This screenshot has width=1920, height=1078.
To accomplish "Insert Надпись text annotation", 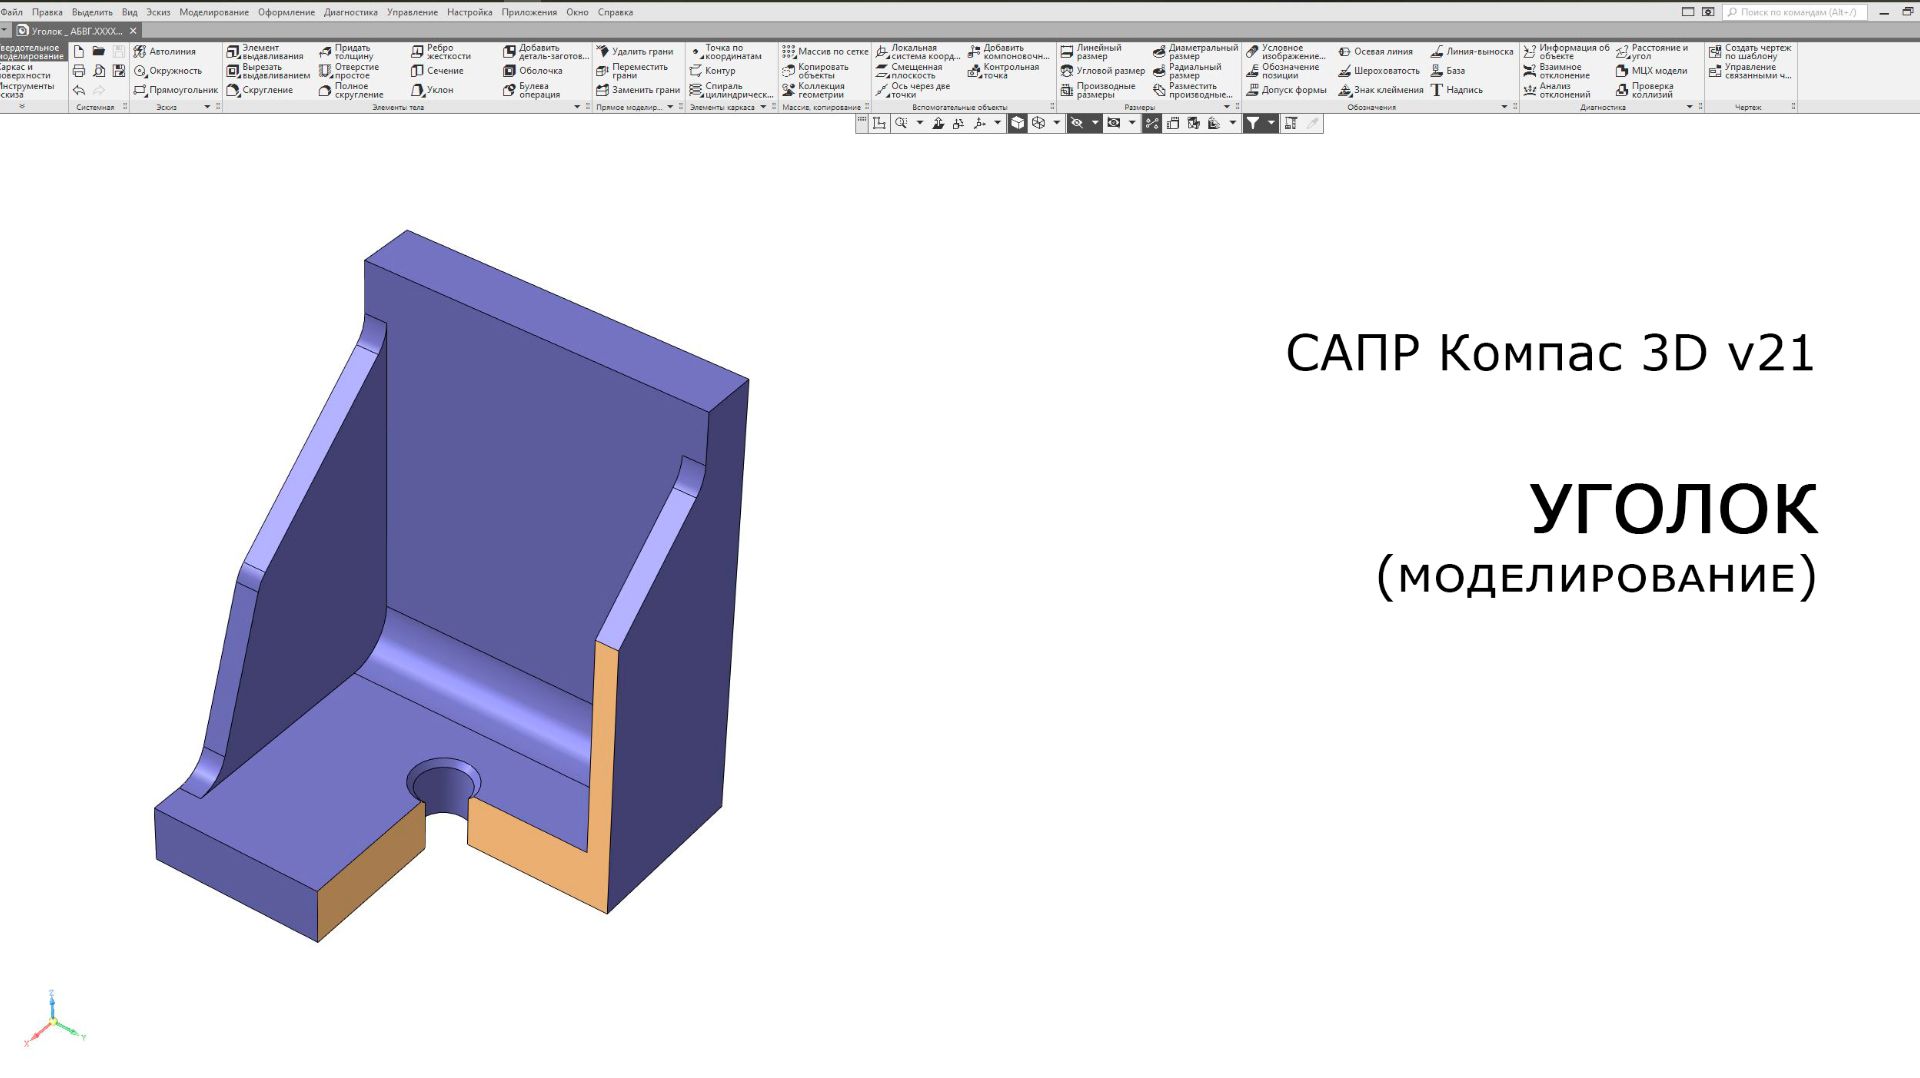I will pyautogui.click(x=1457, y=90).
